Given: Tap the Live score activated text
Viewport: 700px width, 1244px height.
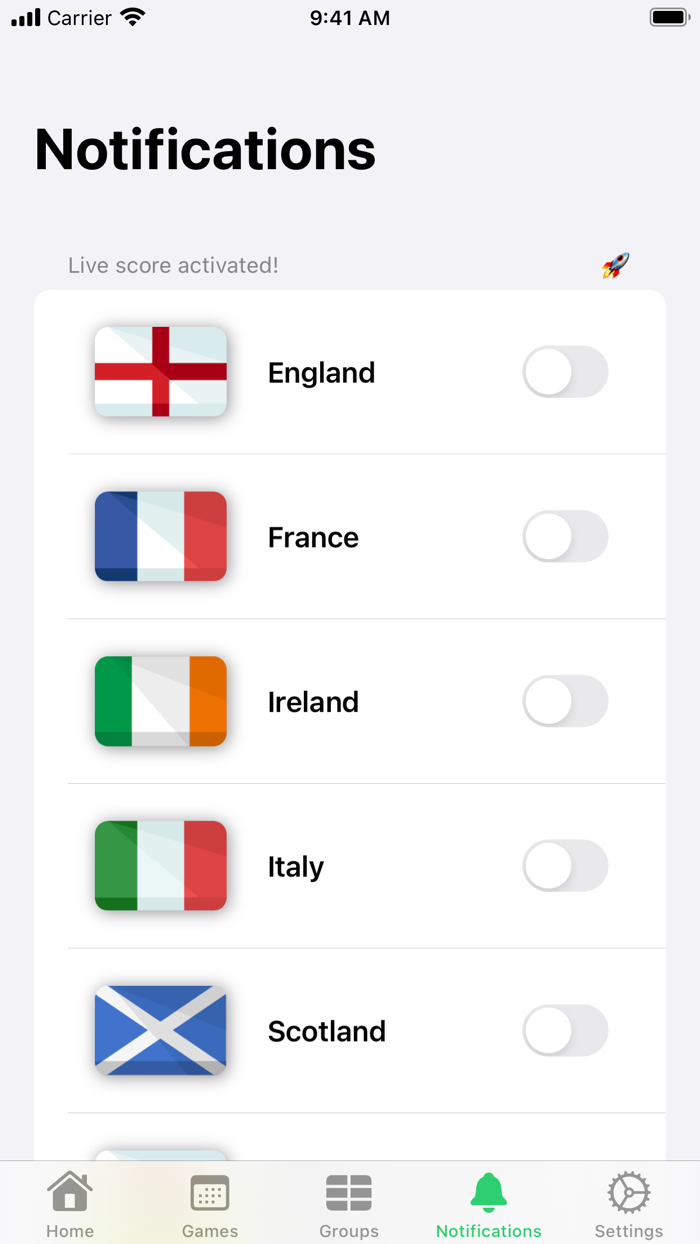Looking at the screenshot, I should click(173, 265).
